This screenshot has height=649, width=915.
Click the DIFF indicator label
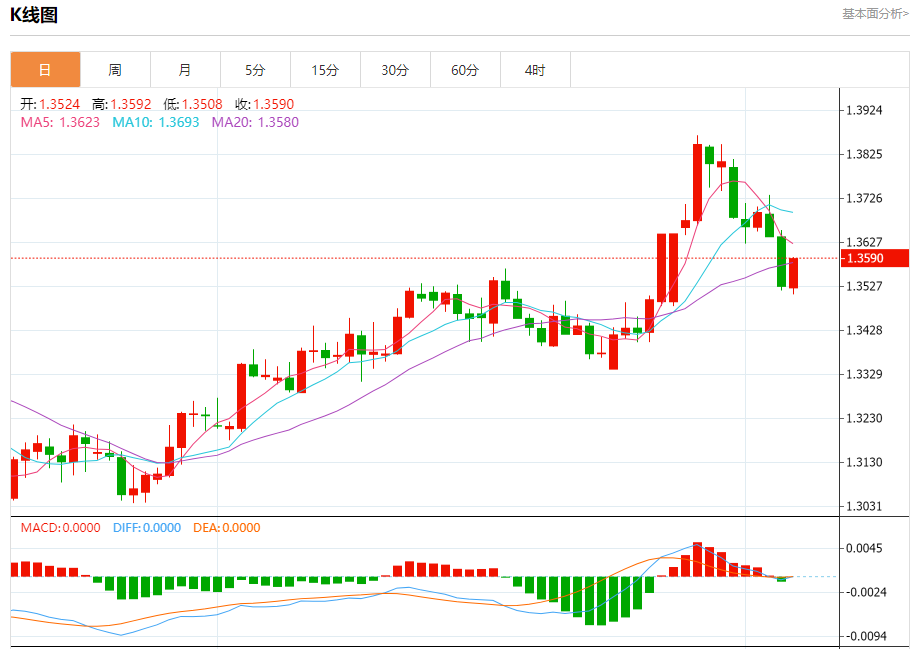(146, 527)
